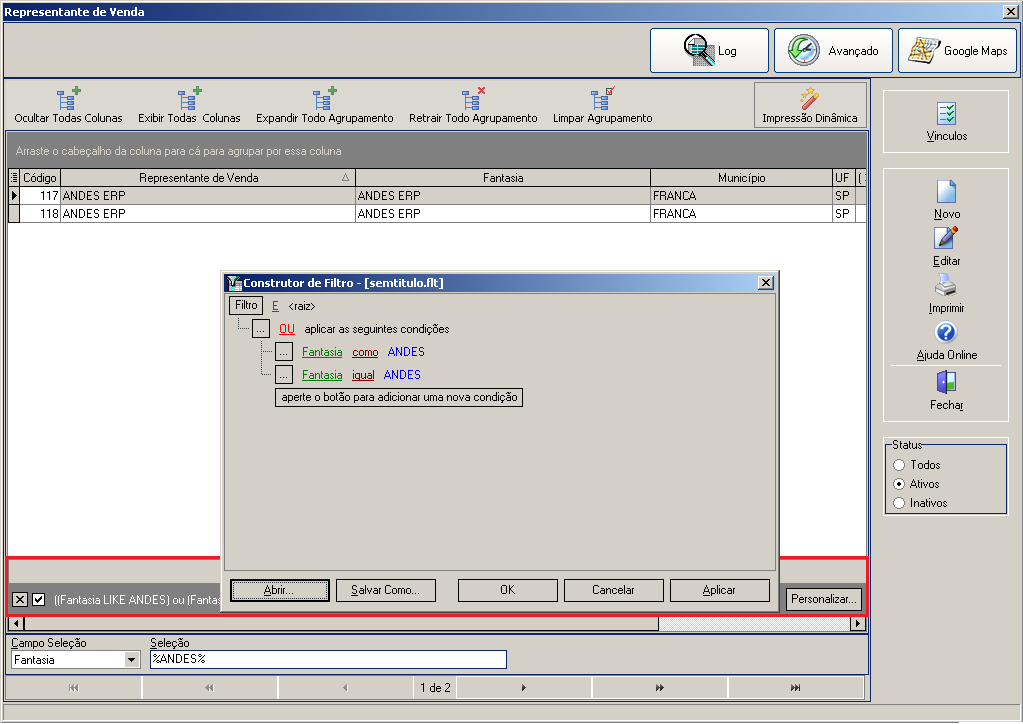
Task: Click Salvar Como button
Action: tap(386, 590)
